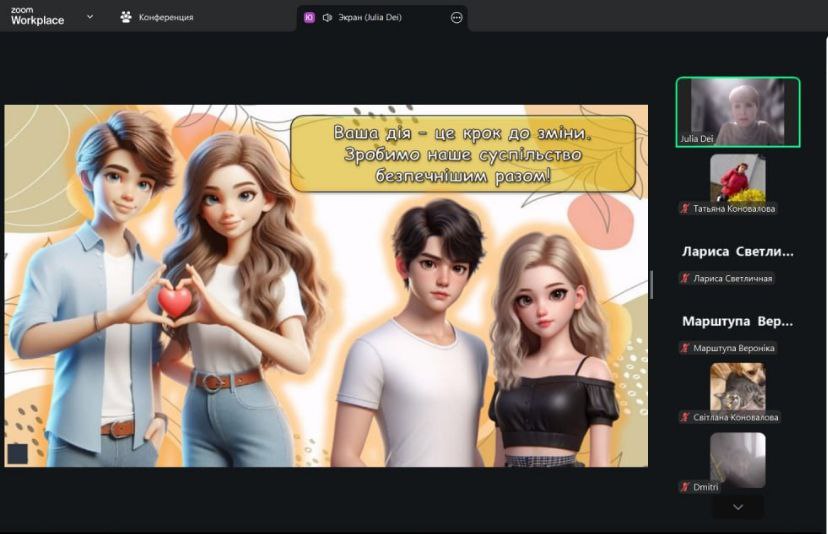Click the purple Ю avatar icon

(309, 17)
